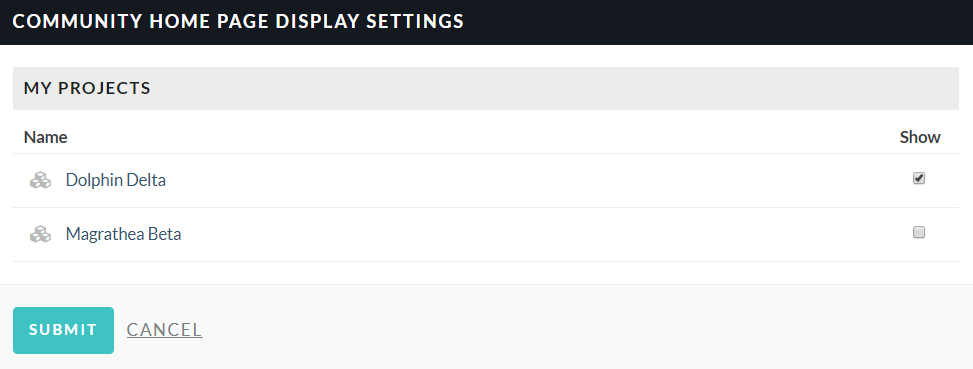Cancel the display settings changes
The image size is (973, 369).
(164, 330)
